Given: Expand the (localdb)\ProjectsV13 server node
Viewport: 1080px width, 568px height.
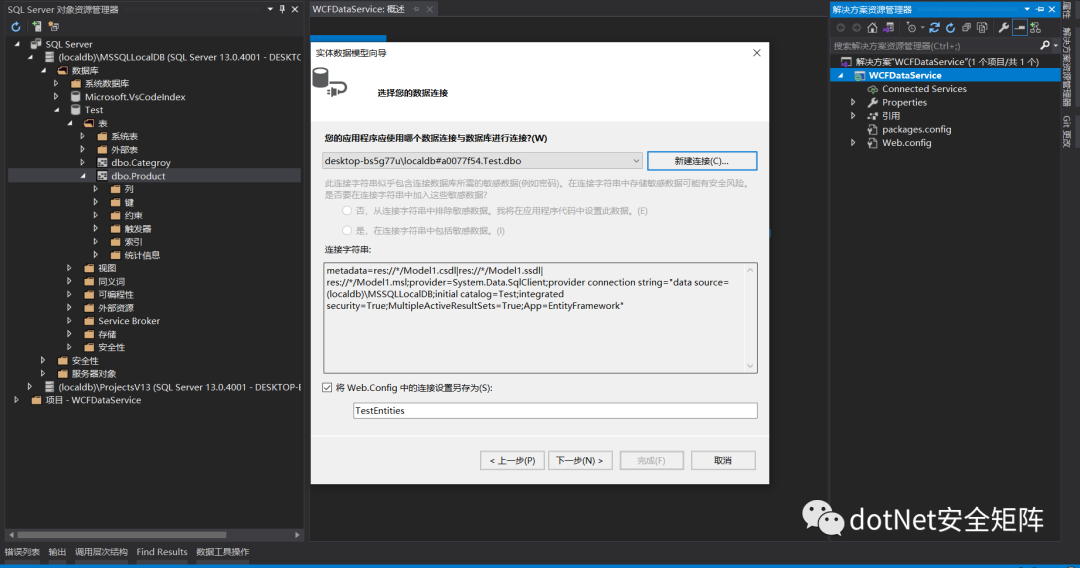Looking at the screenshot, I should coord(30,387).
